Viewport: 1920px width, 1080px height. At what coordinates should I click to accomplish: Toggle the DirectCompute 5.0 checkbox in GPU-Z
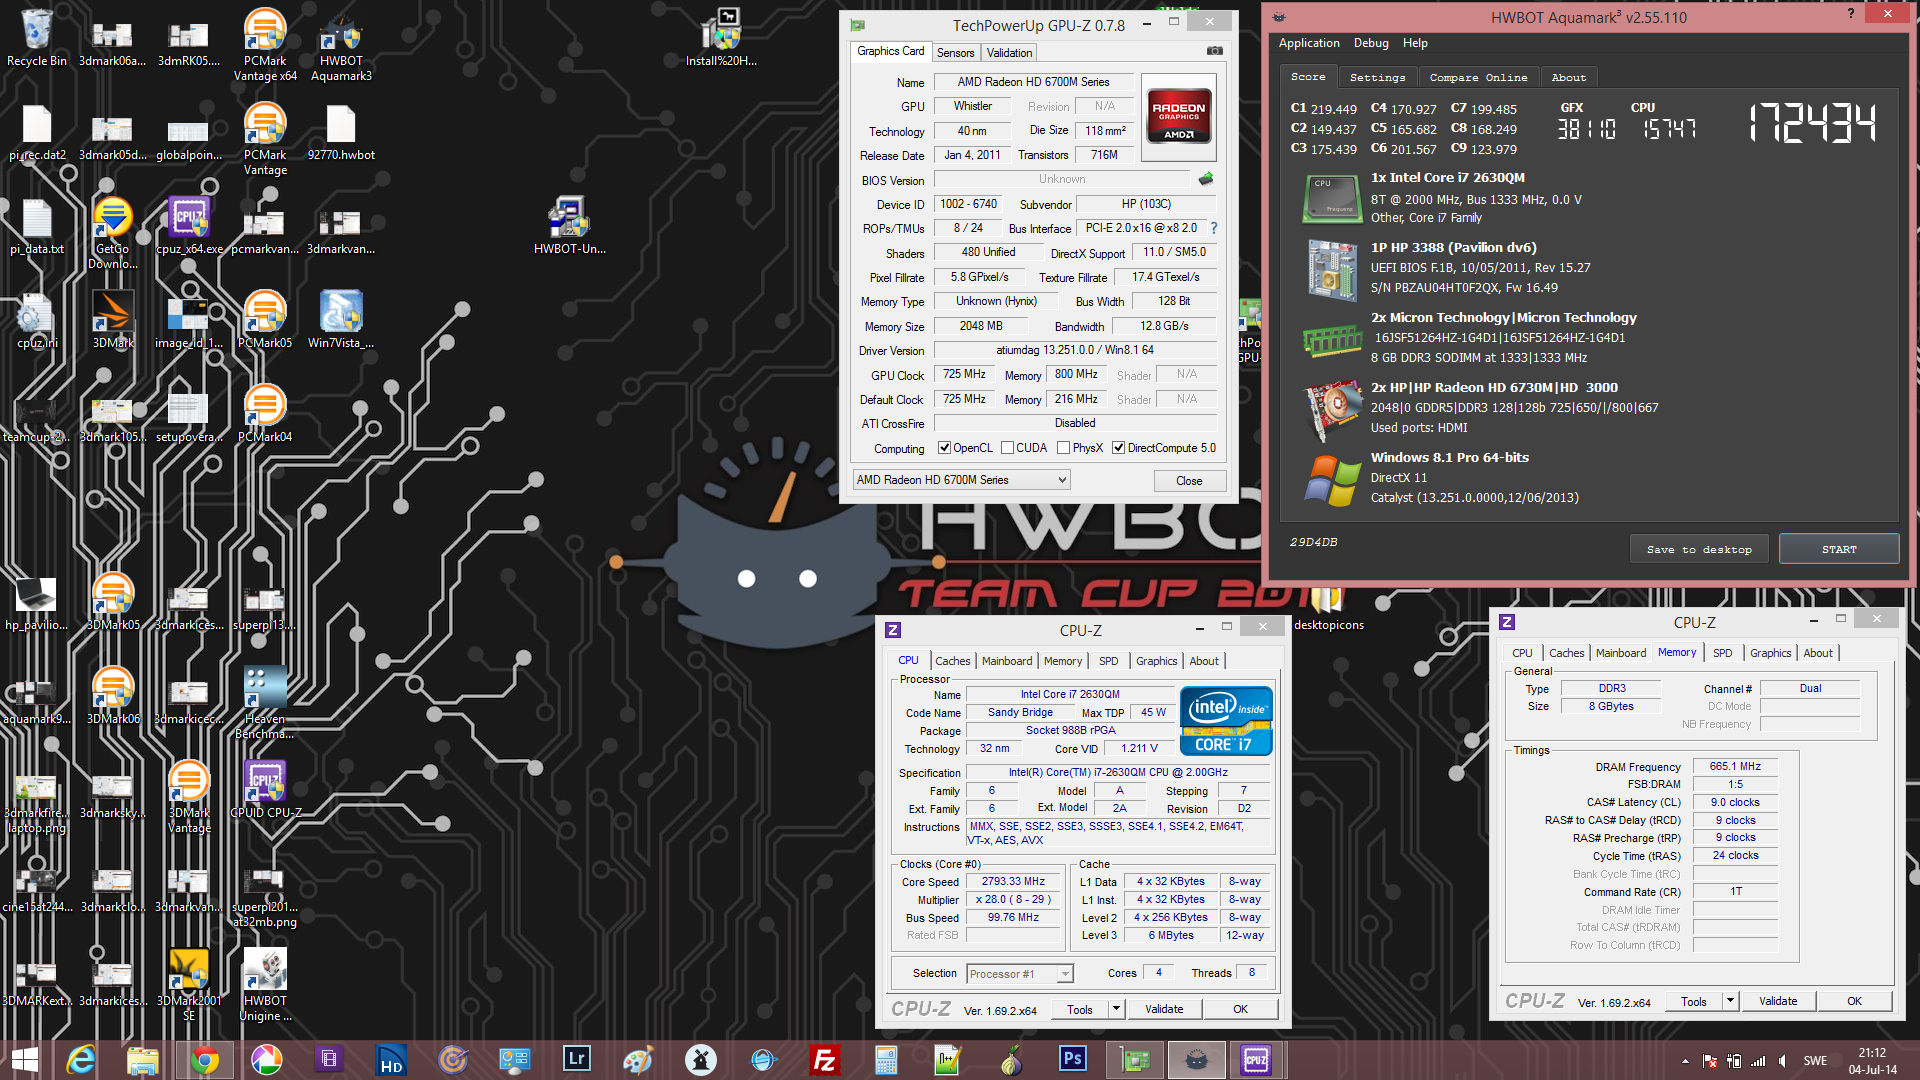1119,448
